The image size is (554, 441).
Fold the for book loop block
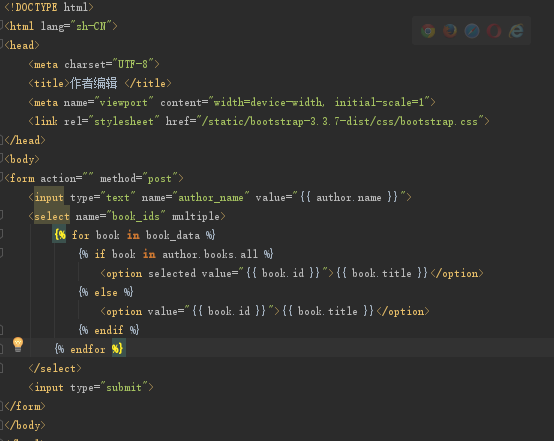click(x=1, y=235)
